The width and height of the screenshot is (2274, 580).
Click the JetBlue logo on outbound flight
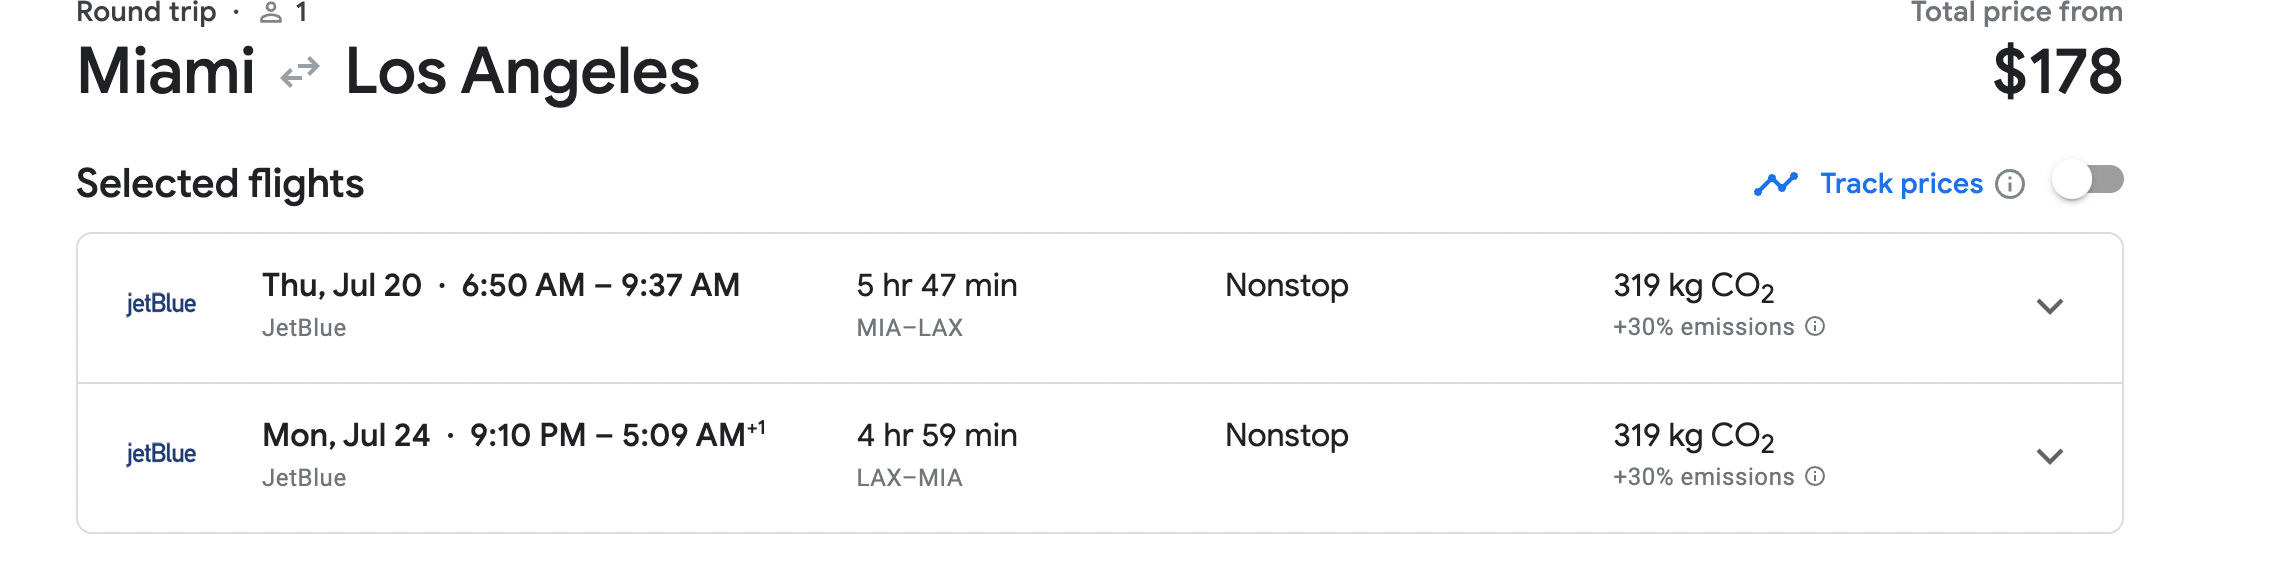161,304
